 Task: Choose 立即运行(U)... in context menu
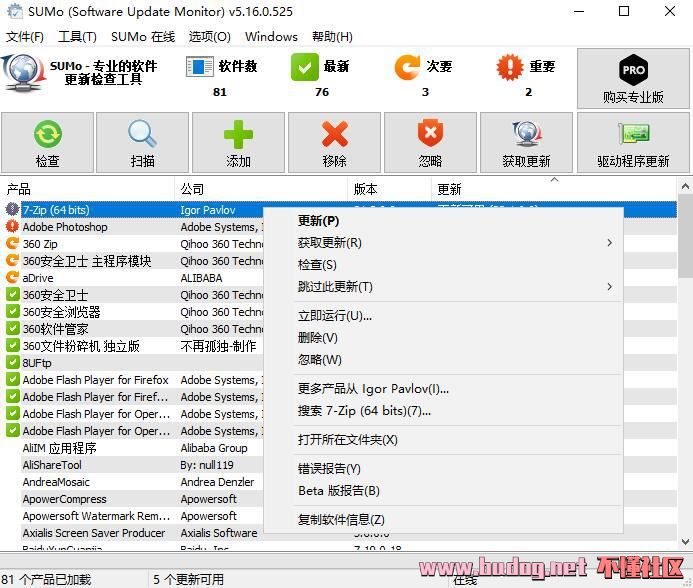click(x=443, y=316)
